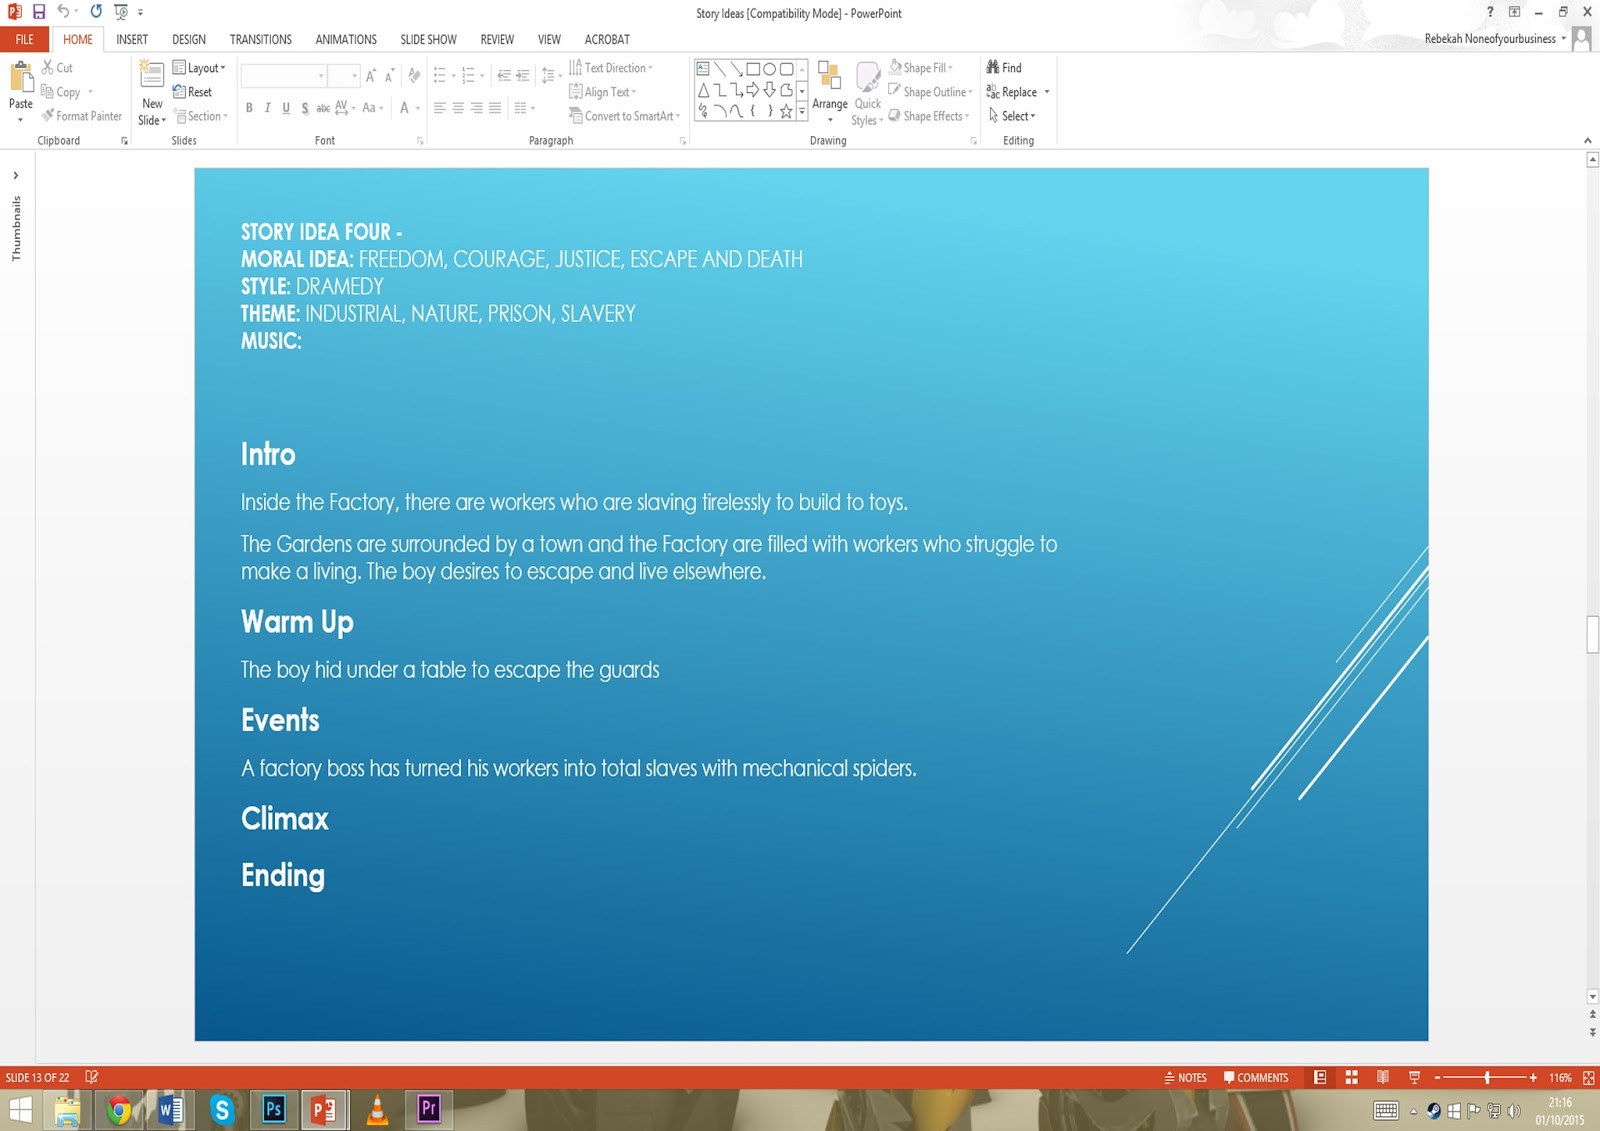
Task: Click the Save icon in title bar
Action: click(x=39, y=12)
